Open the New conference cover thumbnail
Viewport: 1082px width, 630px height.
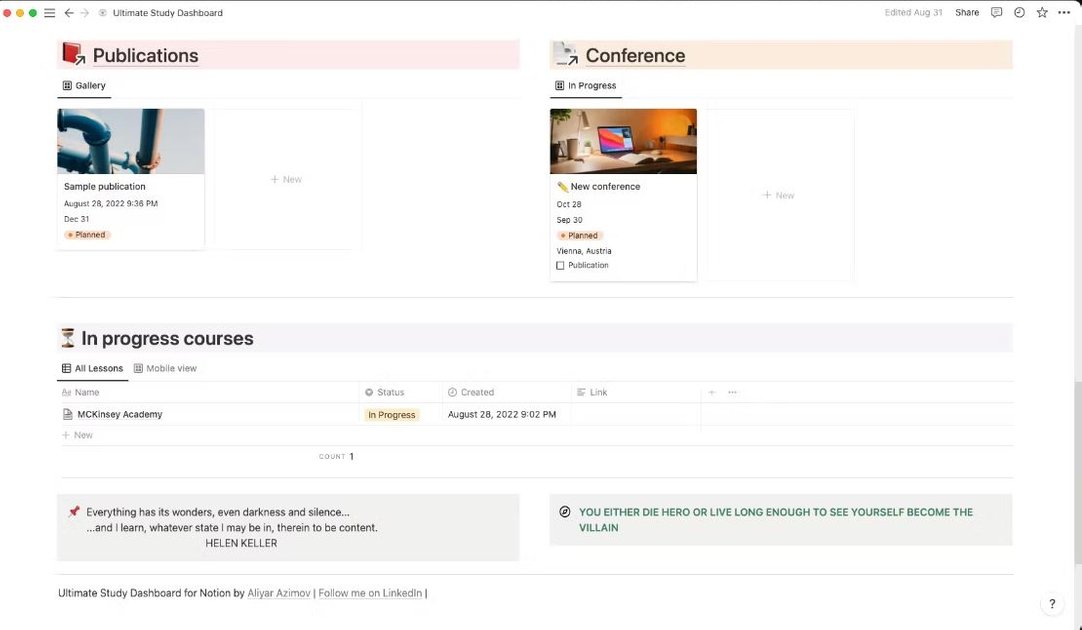(623, 141)
